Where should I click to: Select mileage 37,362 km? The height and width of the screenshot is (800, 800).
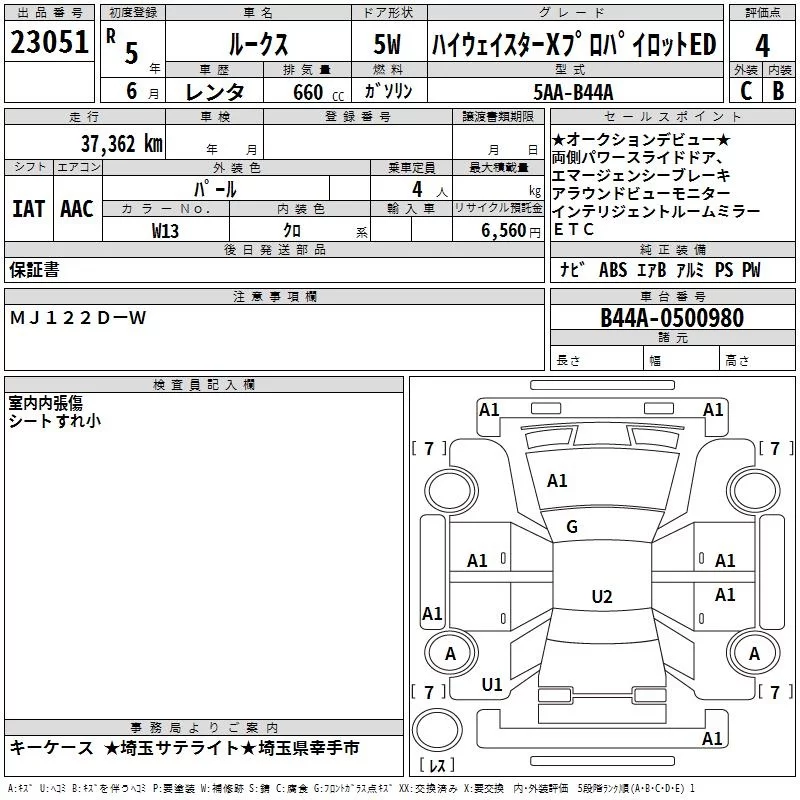121,144
